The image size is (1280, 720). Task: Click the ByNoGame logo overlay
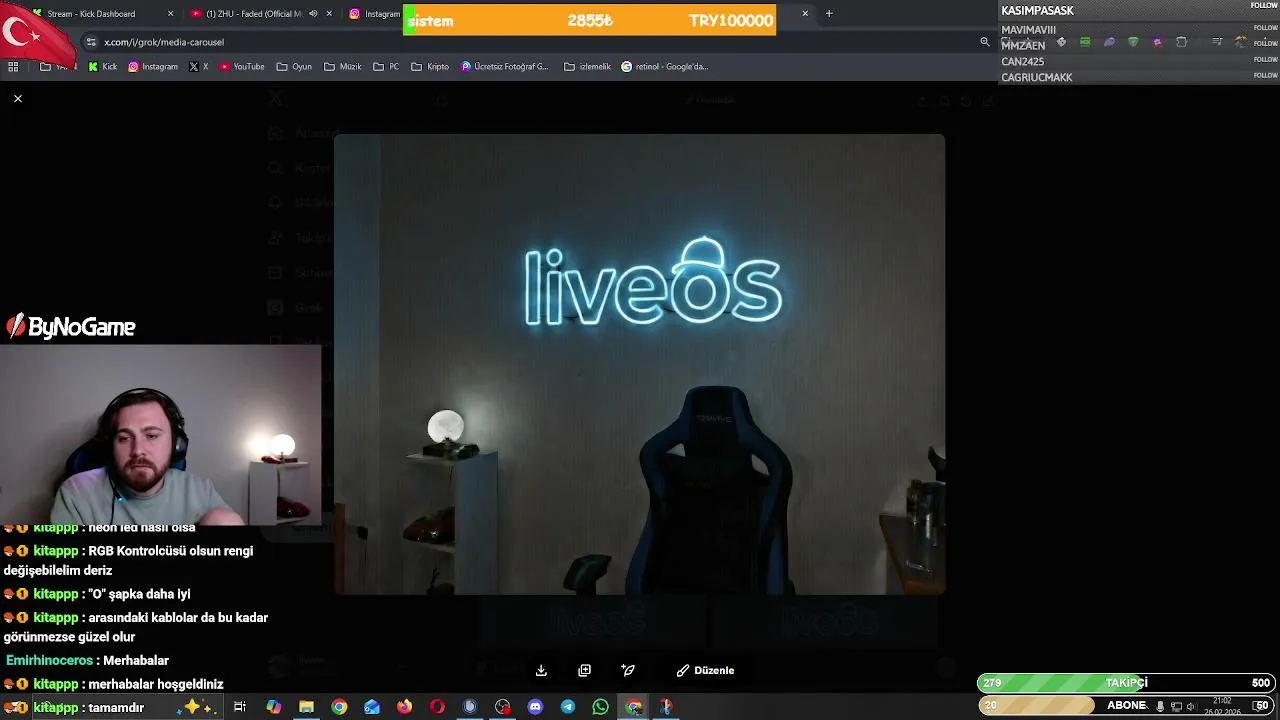(x=71, y=326)
